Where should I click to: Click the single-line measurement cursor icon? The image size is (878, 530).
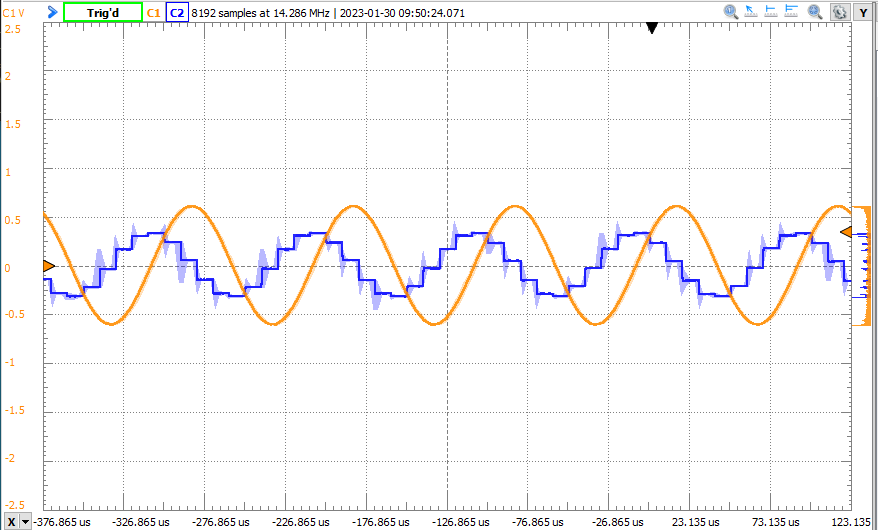771,12
